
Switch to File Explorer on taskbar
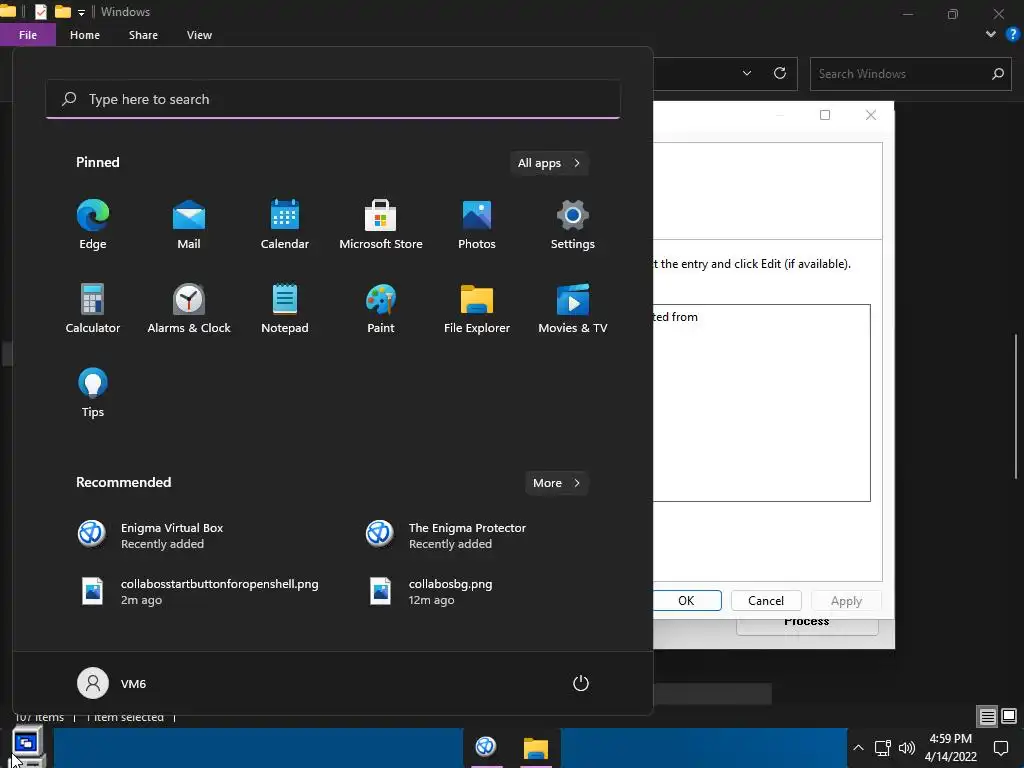(x=536, y=748)
